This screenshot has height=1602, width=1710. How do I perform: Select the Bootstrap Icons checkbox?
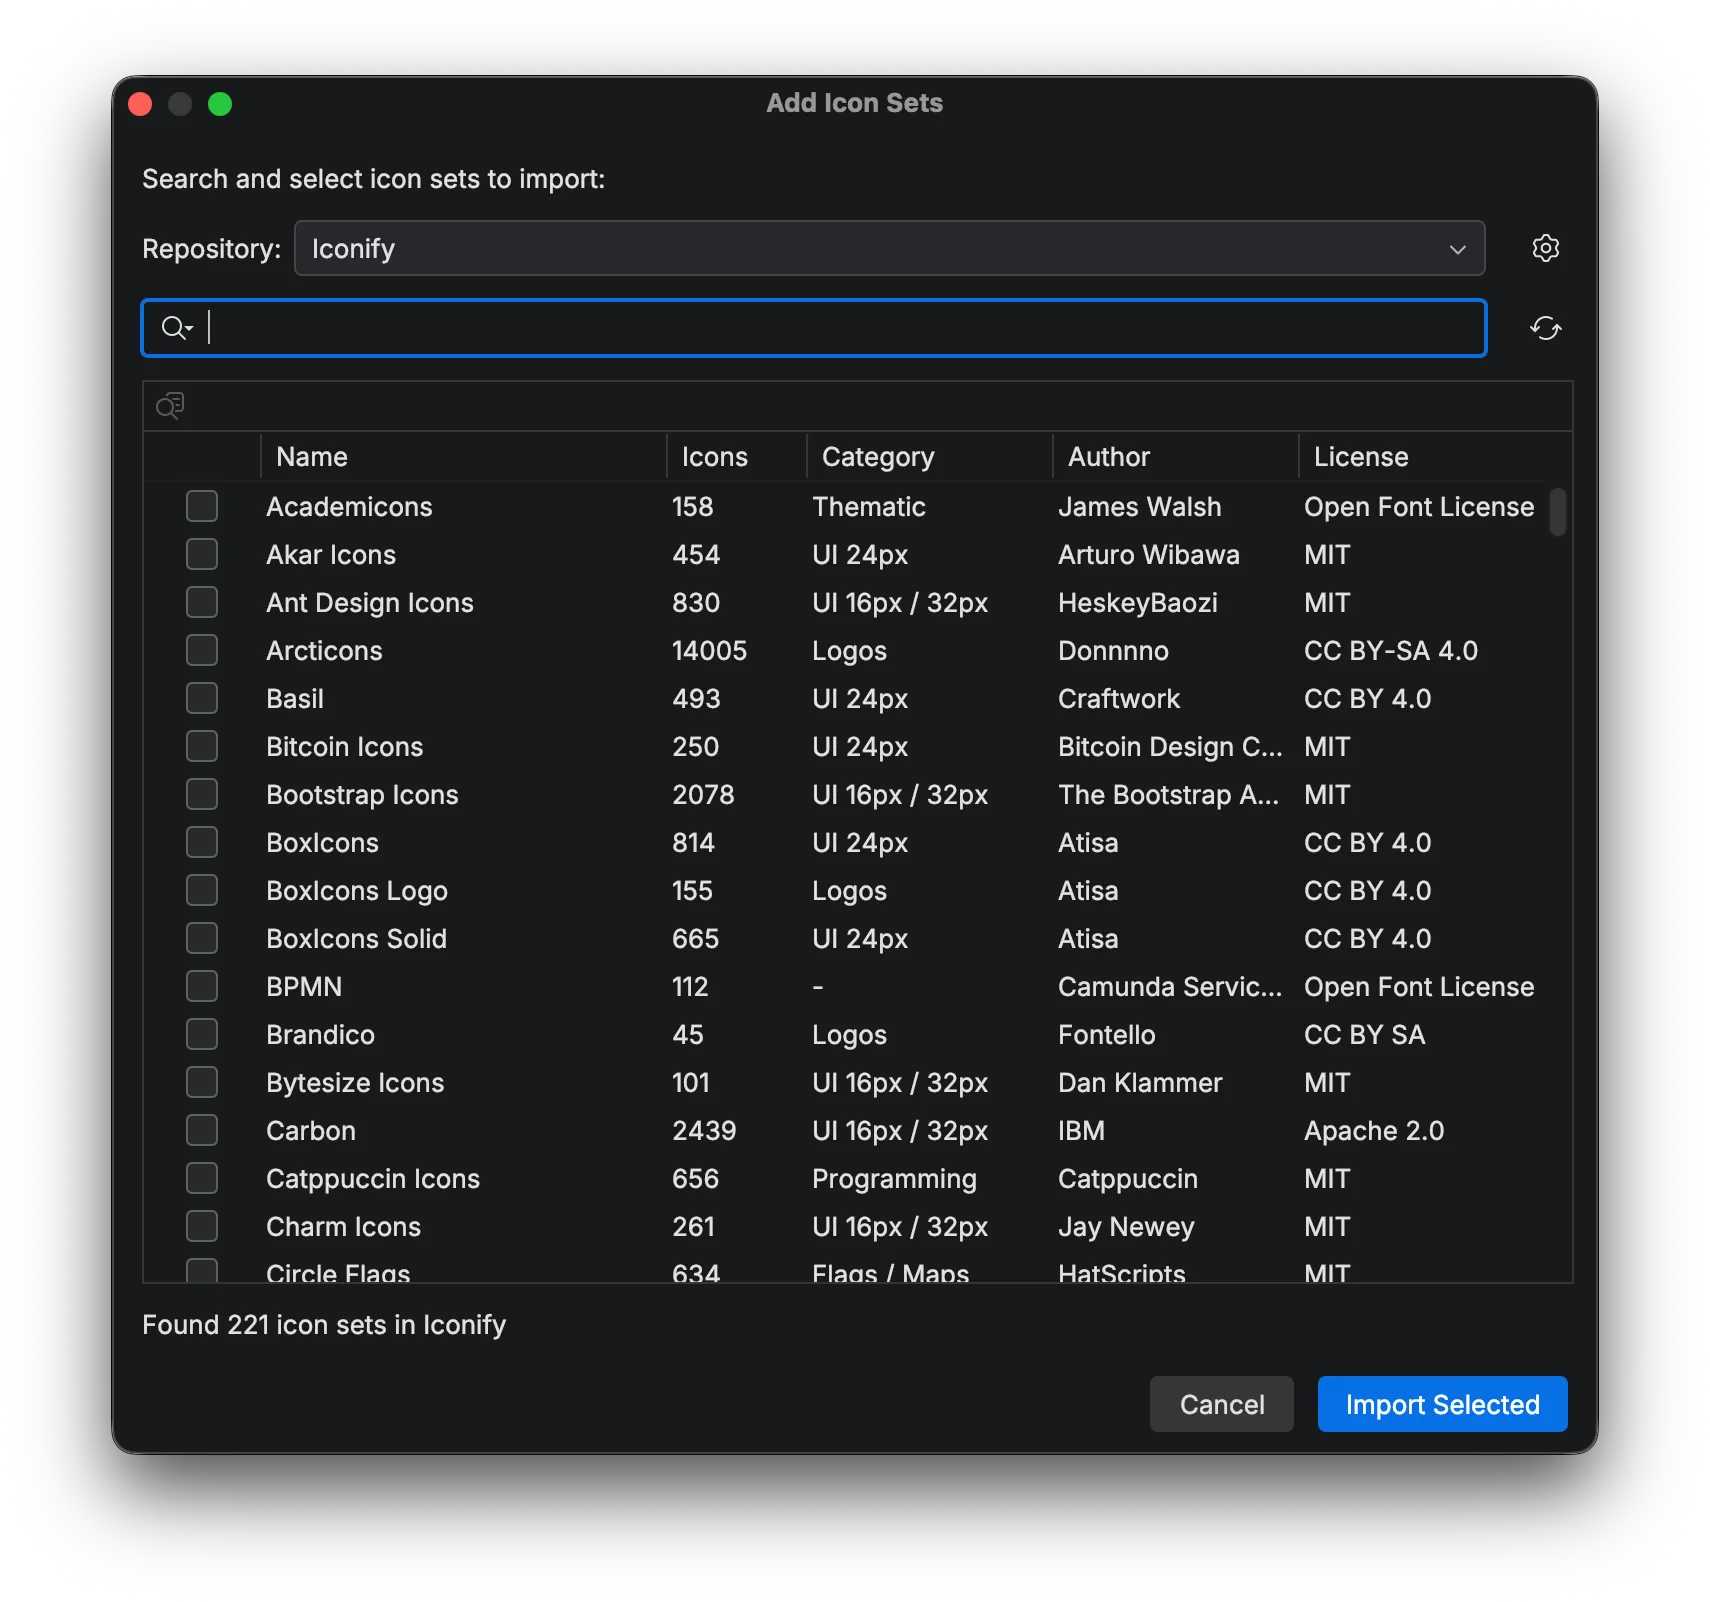[202, 794]
